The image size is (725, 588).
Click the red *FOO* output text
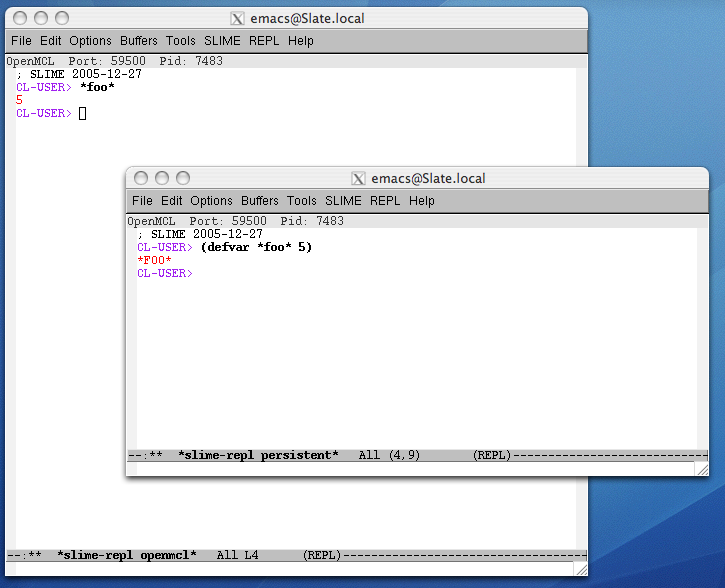click(155, 260)
